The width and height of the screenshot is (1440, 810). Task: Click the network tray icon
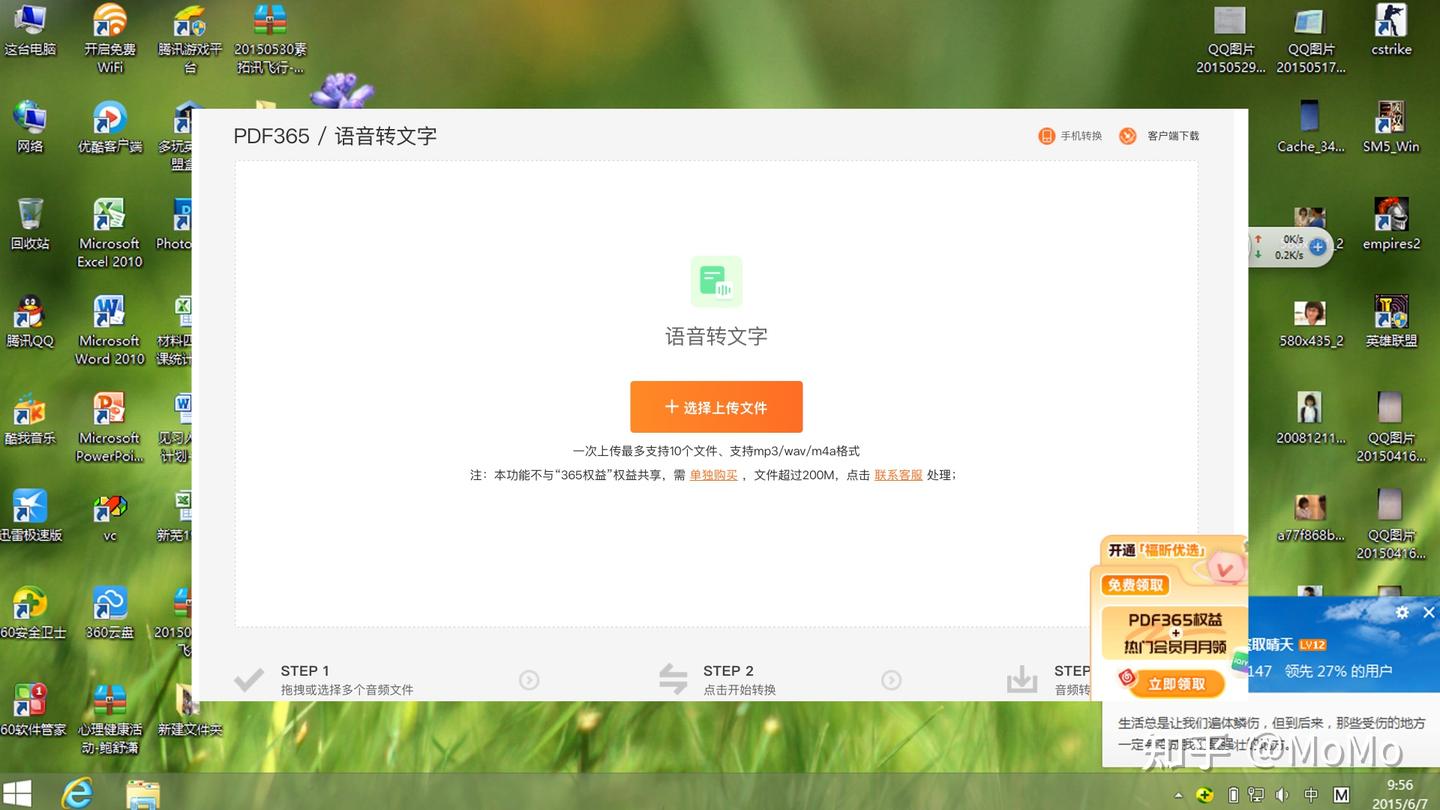(x=1256, y=796)
